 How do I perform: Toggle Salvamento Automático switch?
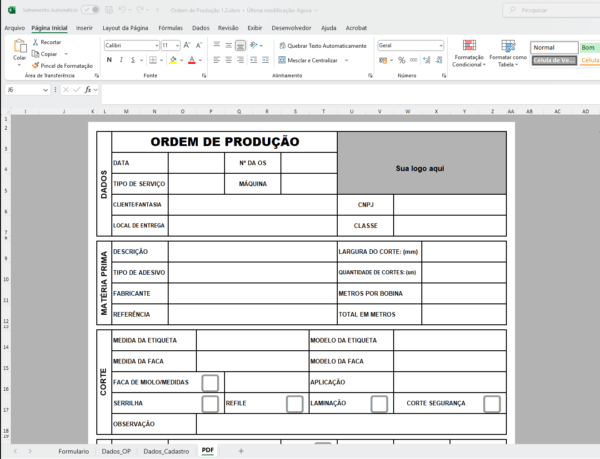[x=90, y=10]
